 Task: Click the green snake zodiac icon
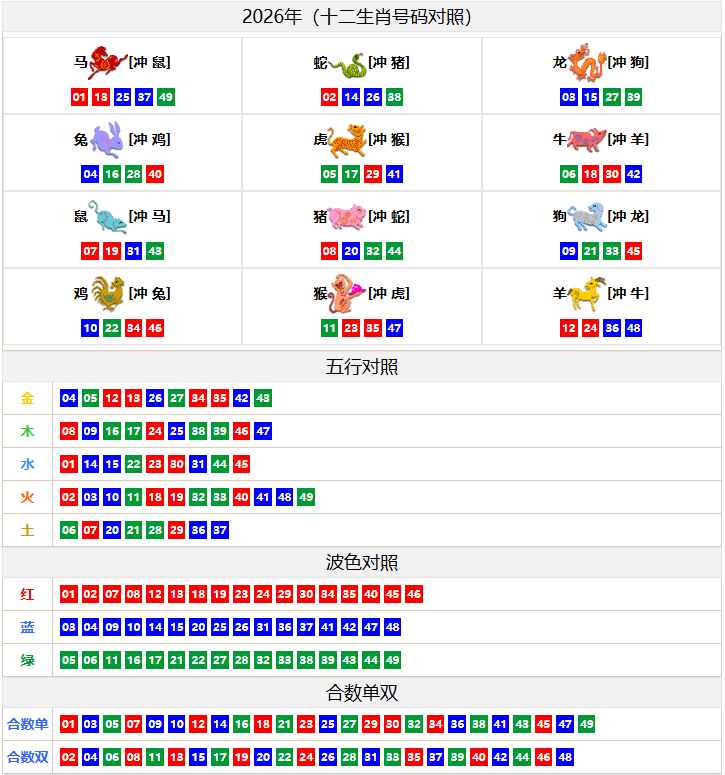(347, 65)
